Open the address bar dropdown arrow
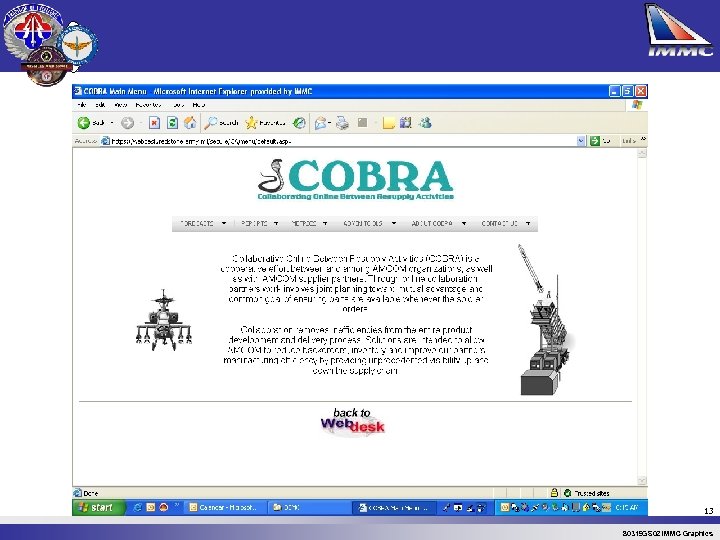Screen dimensions: 720x540 [581, 141]
